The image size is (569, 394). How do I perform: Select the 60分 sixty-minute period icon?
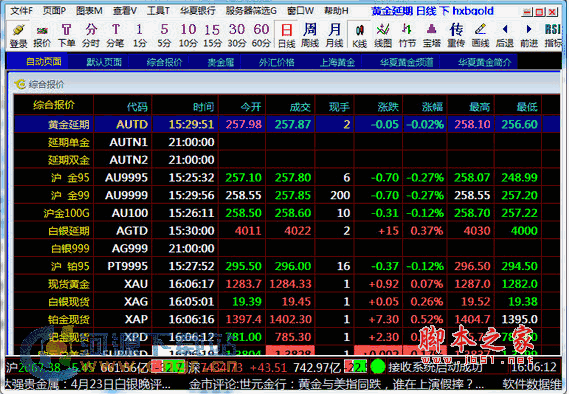pyautogui.click(x=261, y=36)
